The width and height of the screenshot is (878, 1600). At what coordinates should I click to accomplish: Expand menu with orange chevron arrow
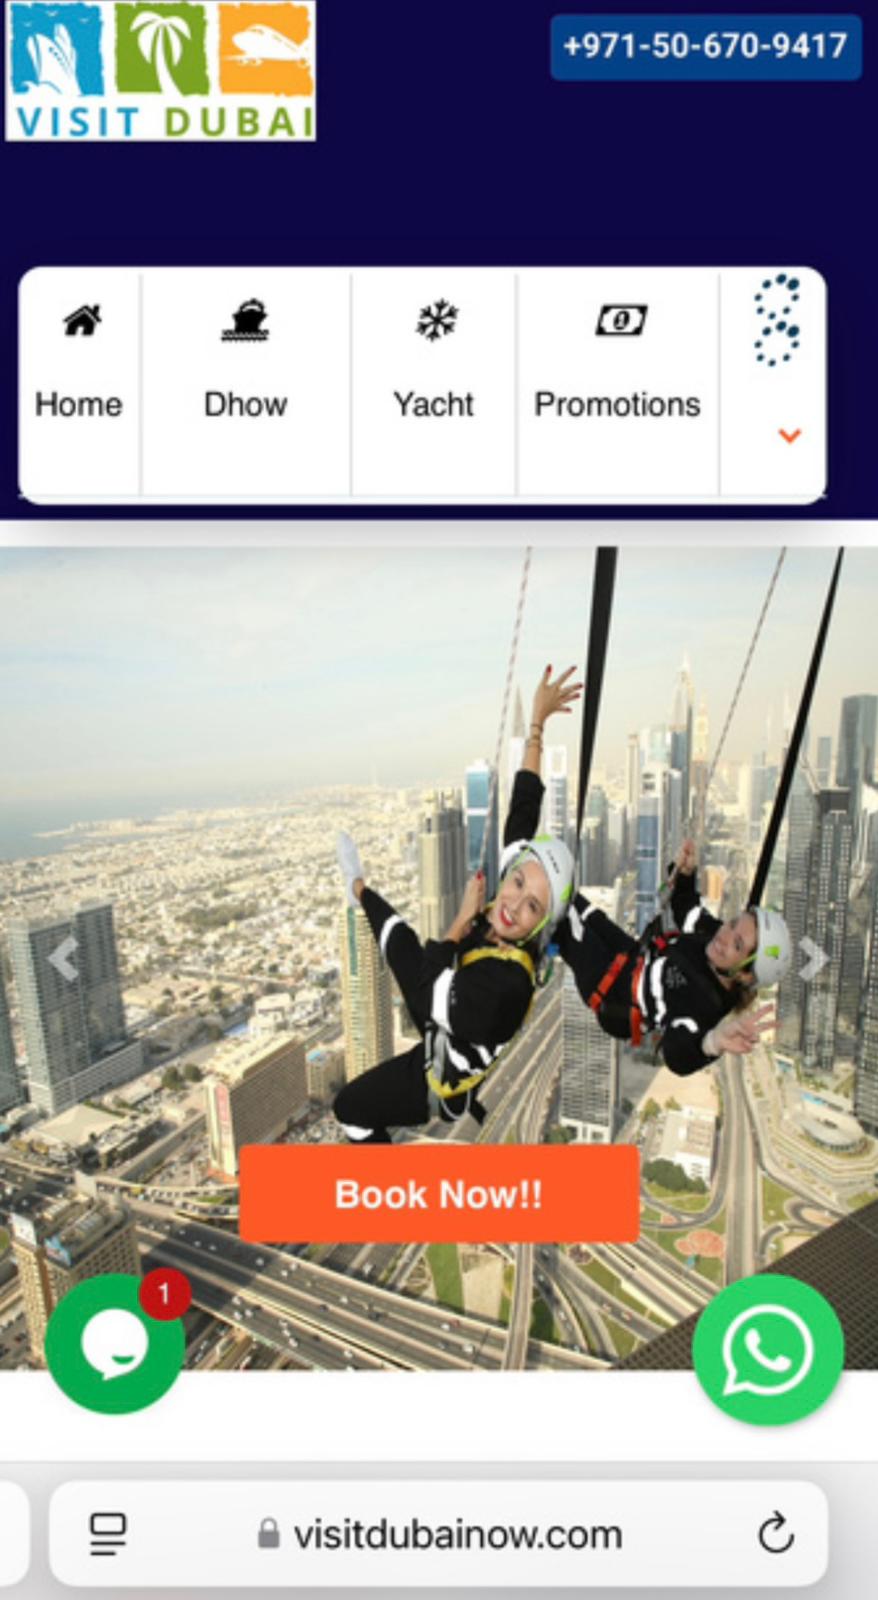[x=790, y=435]
